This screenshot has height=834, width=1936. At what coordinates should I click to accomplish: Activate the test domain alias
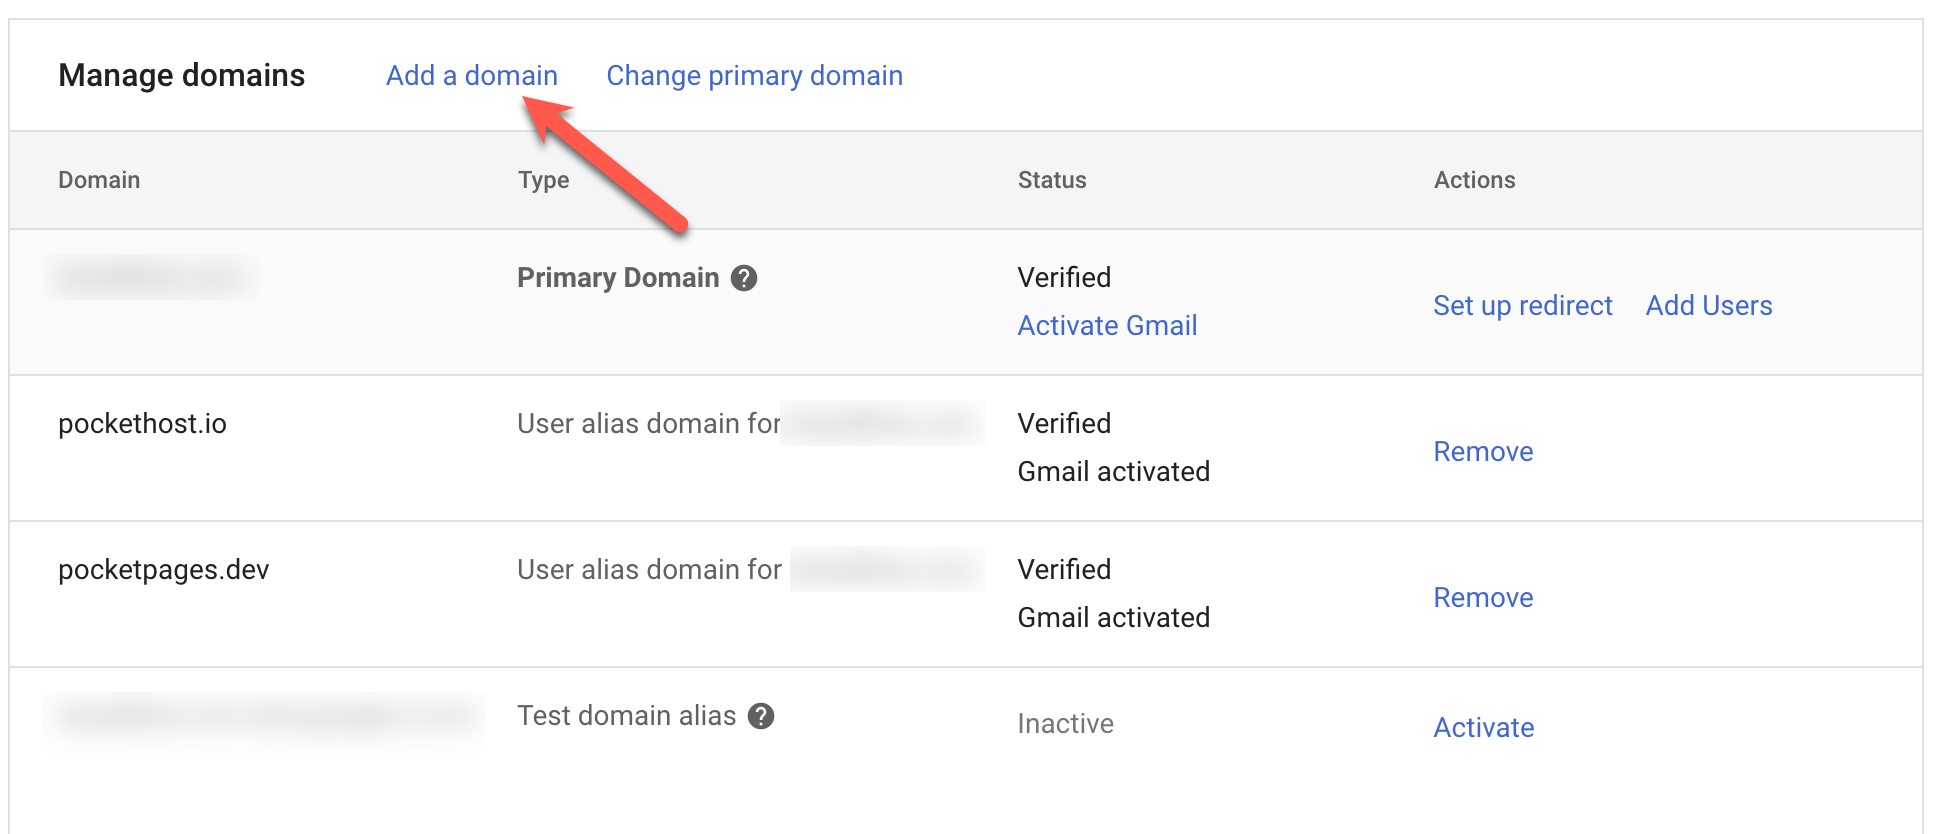1483,728
